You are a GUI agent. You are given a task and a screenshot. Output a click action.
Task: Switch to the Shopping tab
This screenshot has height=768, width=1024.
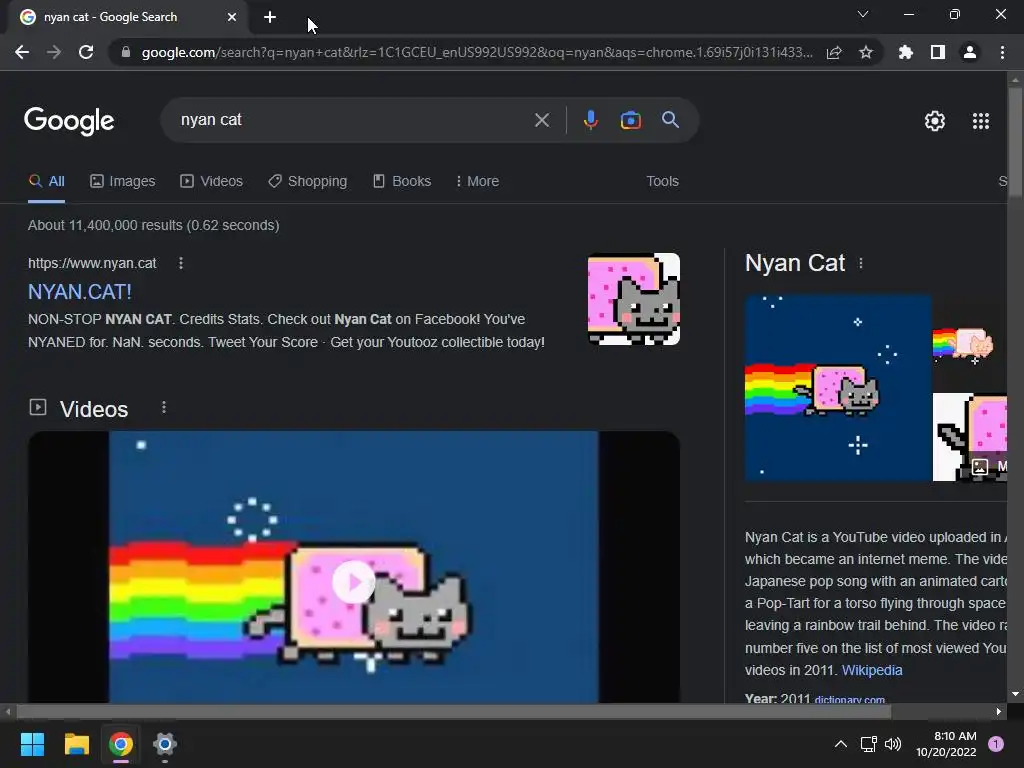click(308, 182)
